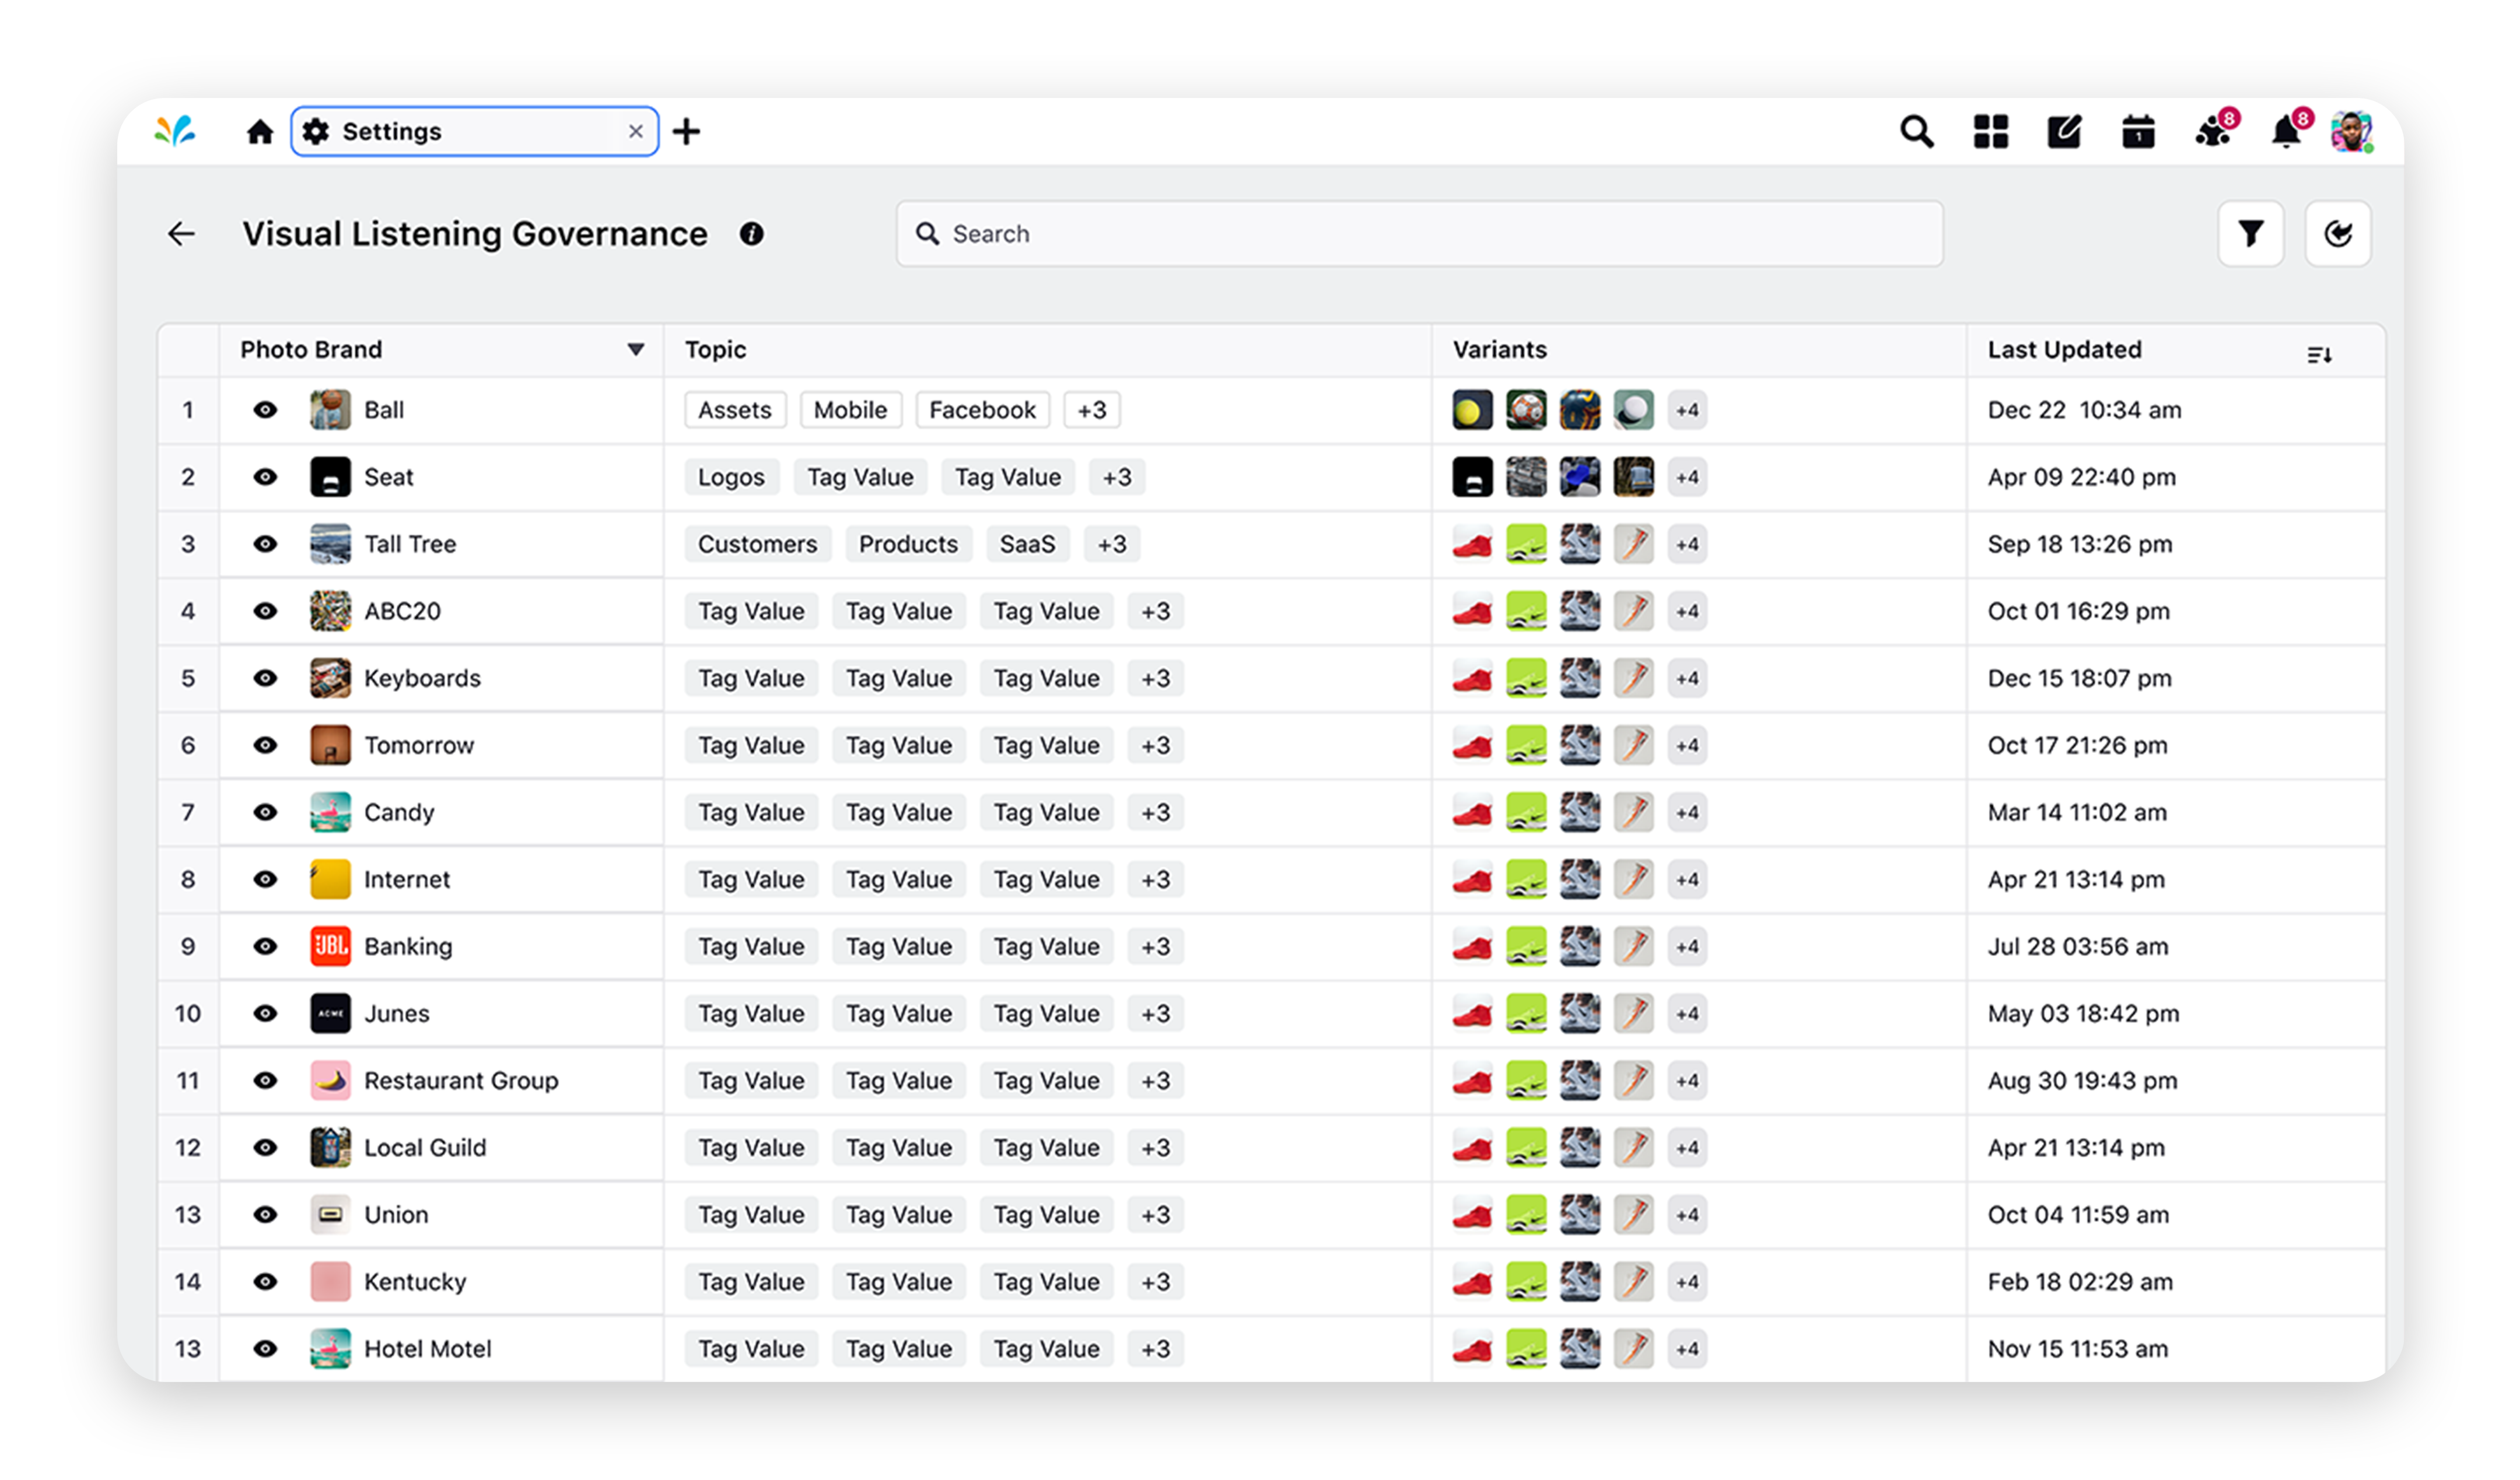Toggle the eye icon for Banking row
Screen dimensions: 2520x1480
(265, 946)
